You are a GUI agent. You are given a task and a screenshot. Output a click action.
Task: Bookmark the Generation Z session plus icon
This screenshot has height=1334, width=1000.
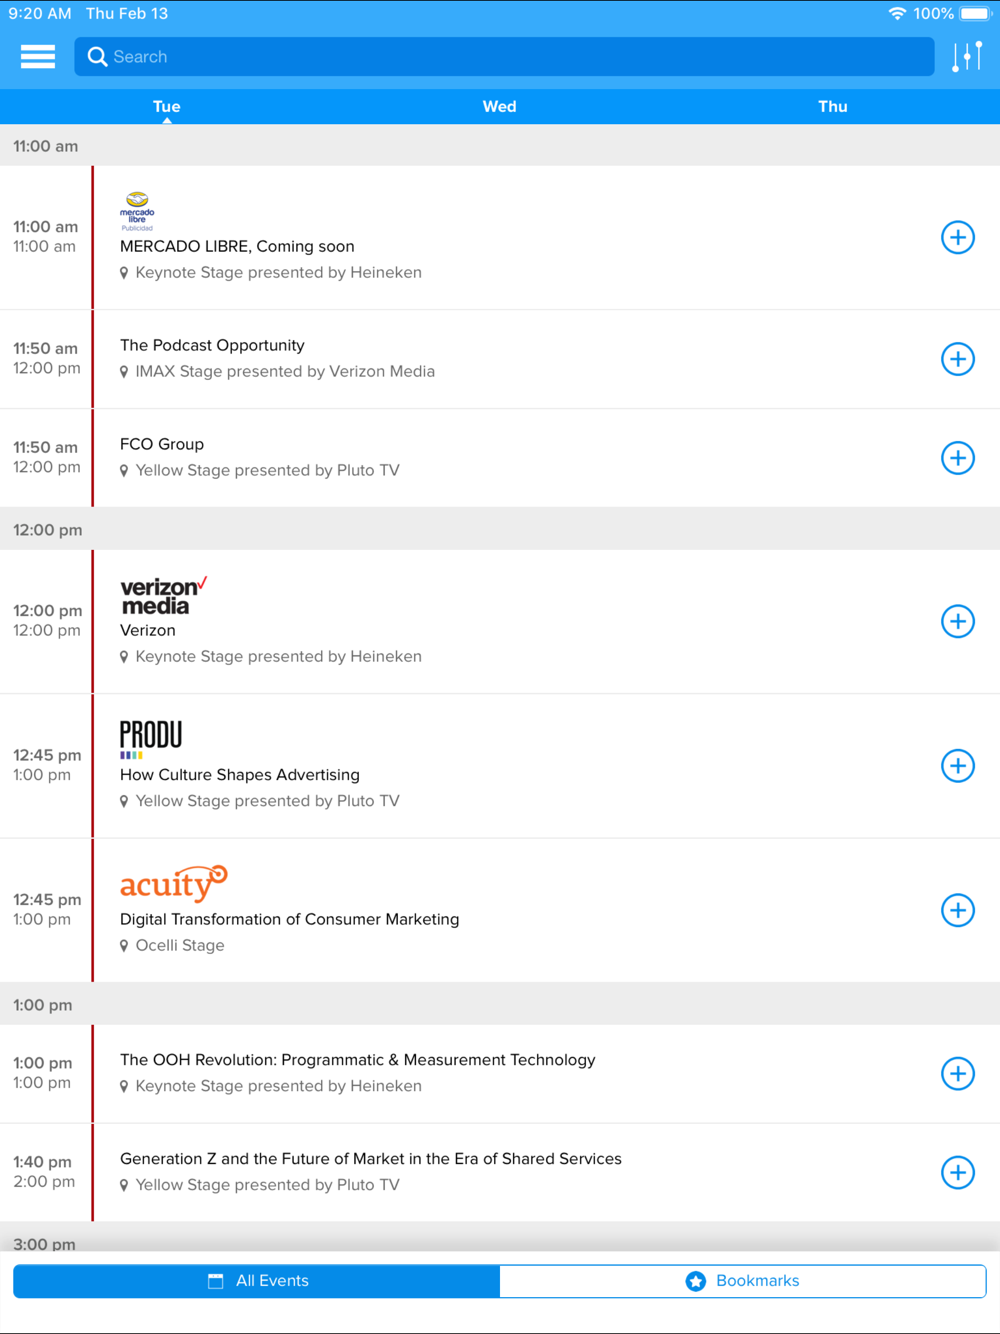pos(958,1173)
